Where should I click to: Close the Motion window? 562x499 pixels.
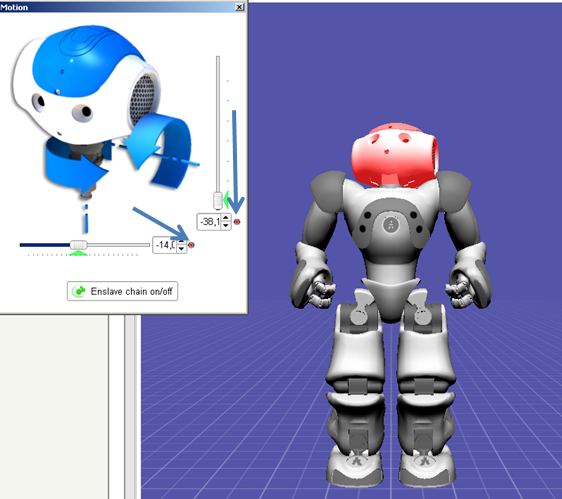tap(239, 7)
